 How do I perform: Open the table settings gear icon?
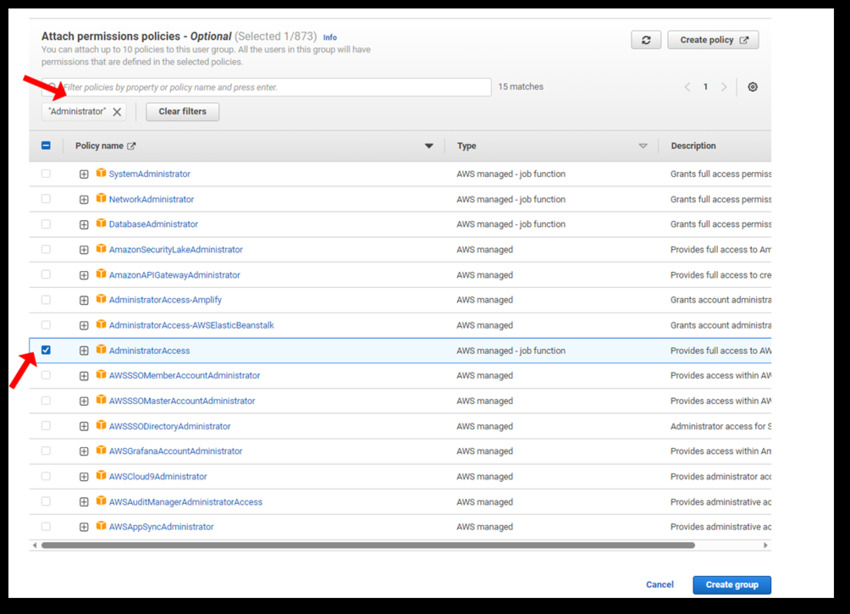(753, 87)
